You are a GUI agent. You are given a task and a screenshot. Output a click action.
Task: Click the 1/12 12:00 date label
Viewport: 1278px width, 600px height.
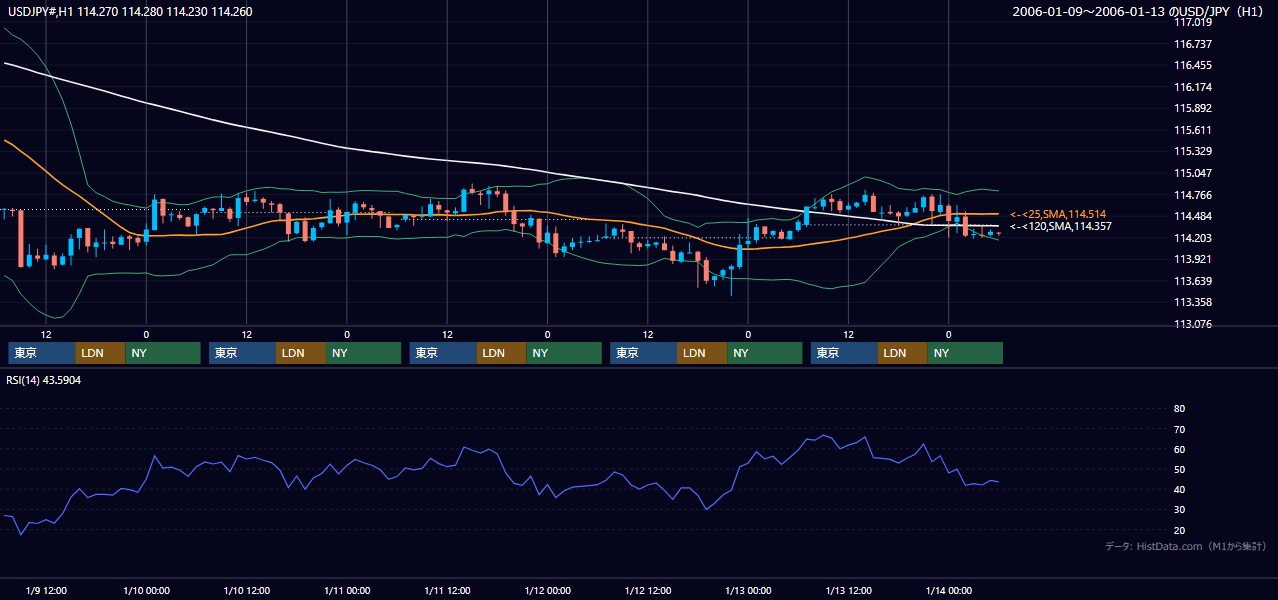(x=648, y=590)
